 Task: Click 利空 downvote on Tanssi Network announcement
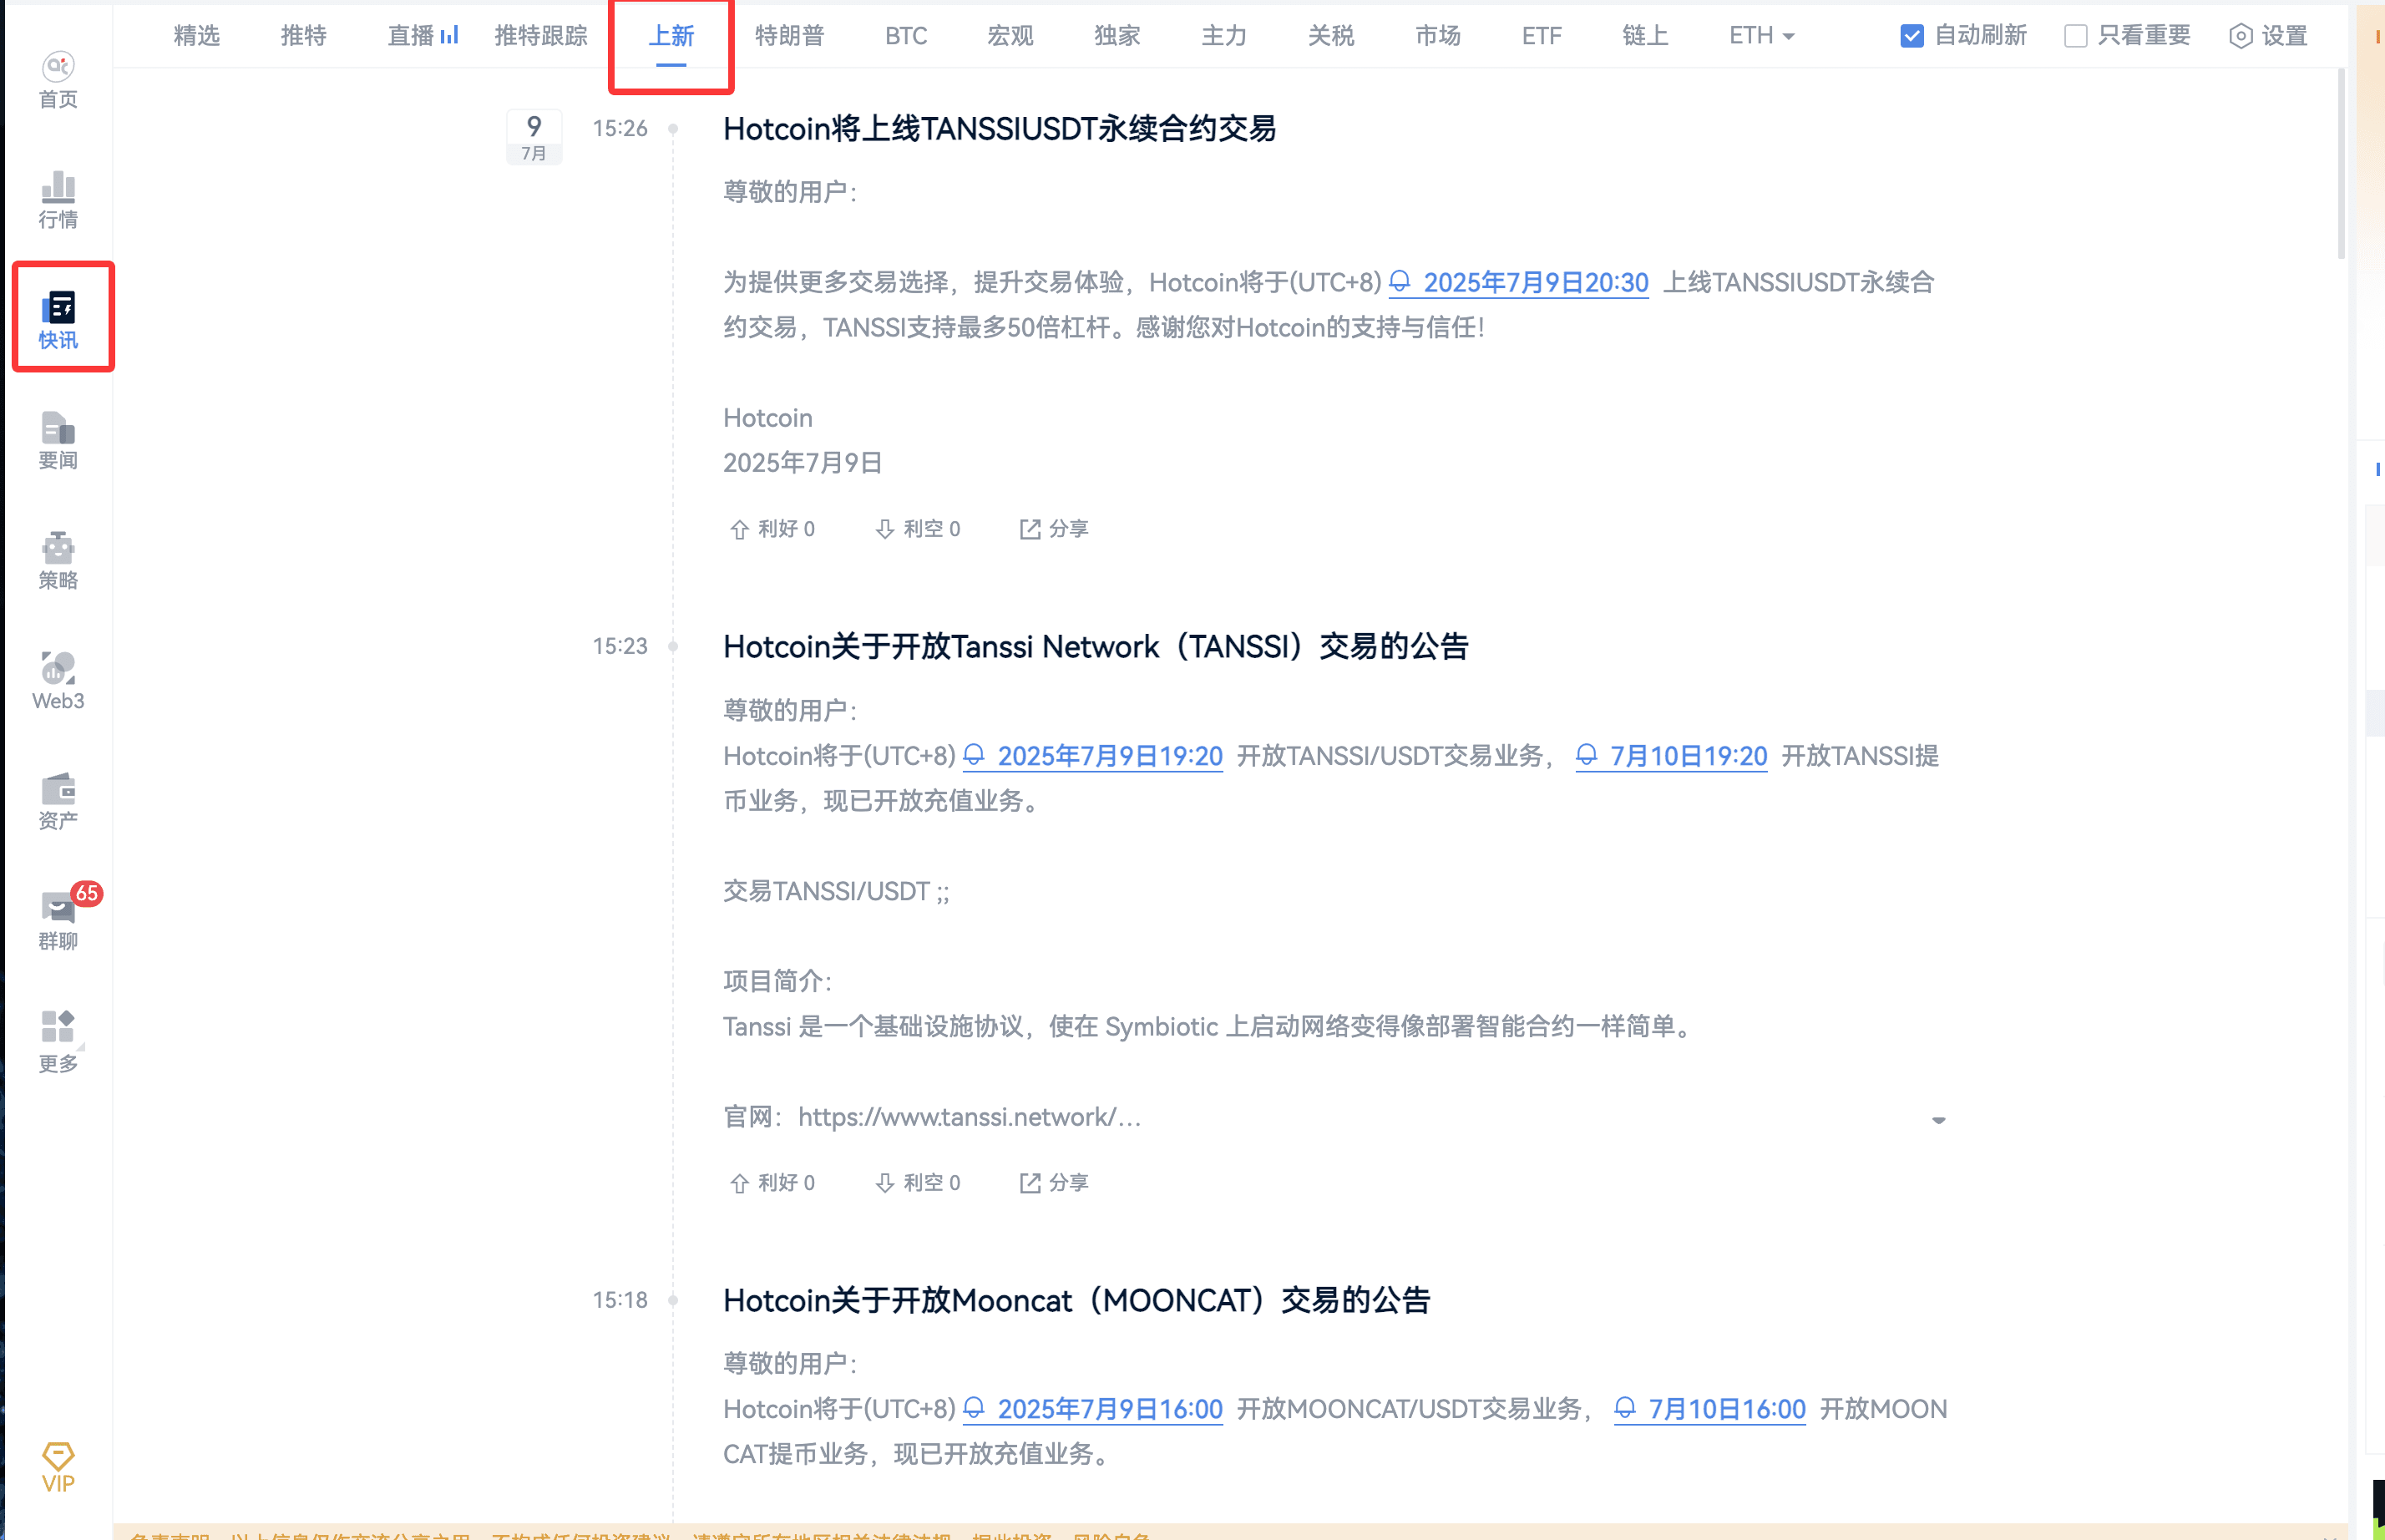[x=917, y=1183]
